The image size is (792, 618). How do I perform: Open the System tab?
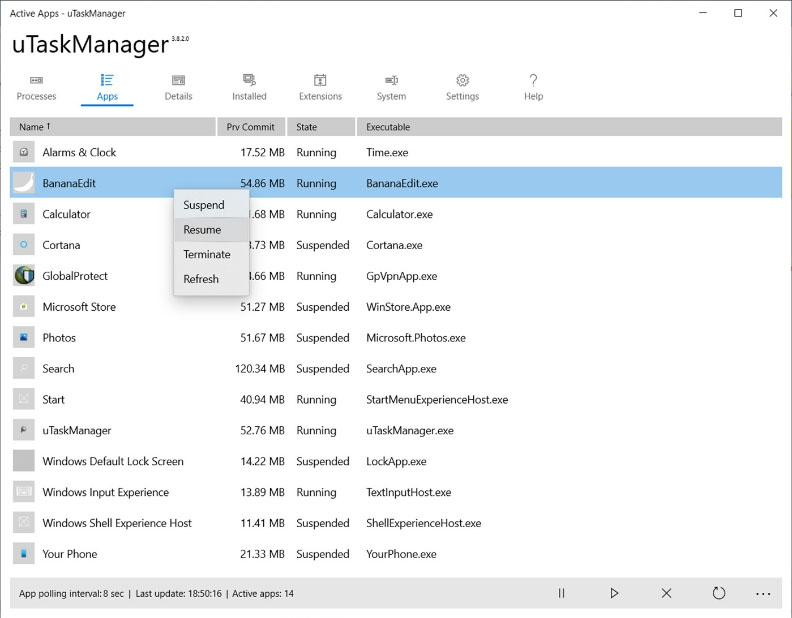(x=391, y=88)
